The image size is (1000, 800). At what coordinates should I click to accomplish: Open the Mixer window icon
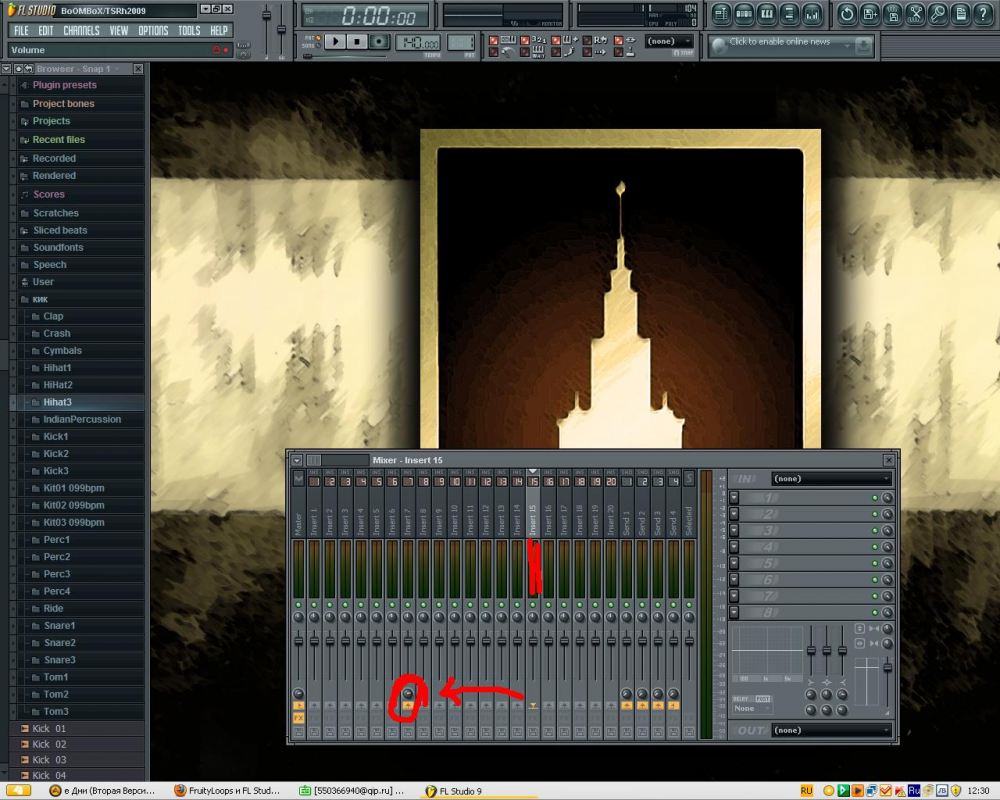pyautogui.click(x=812, y=14)
